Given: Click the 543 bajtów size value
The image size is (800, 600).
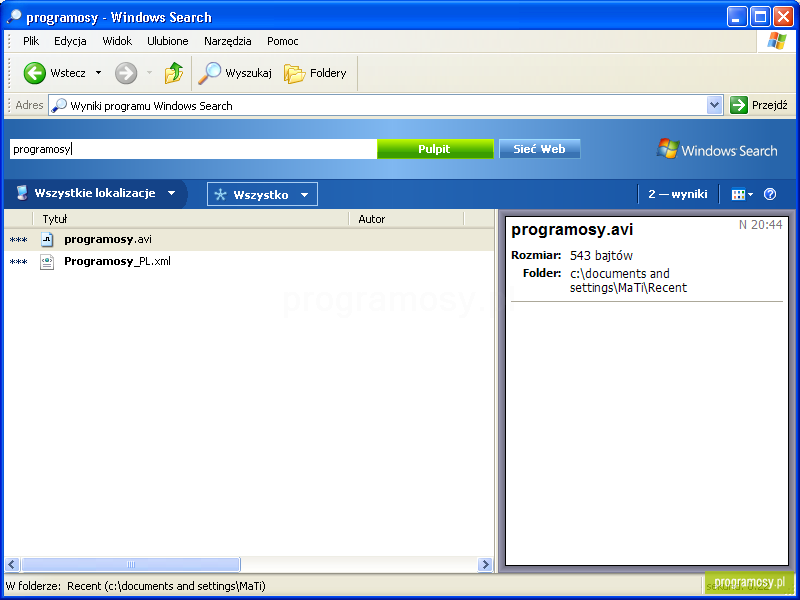Looking at the screenshot, I should pyautogui.click(x=601, y=256).
